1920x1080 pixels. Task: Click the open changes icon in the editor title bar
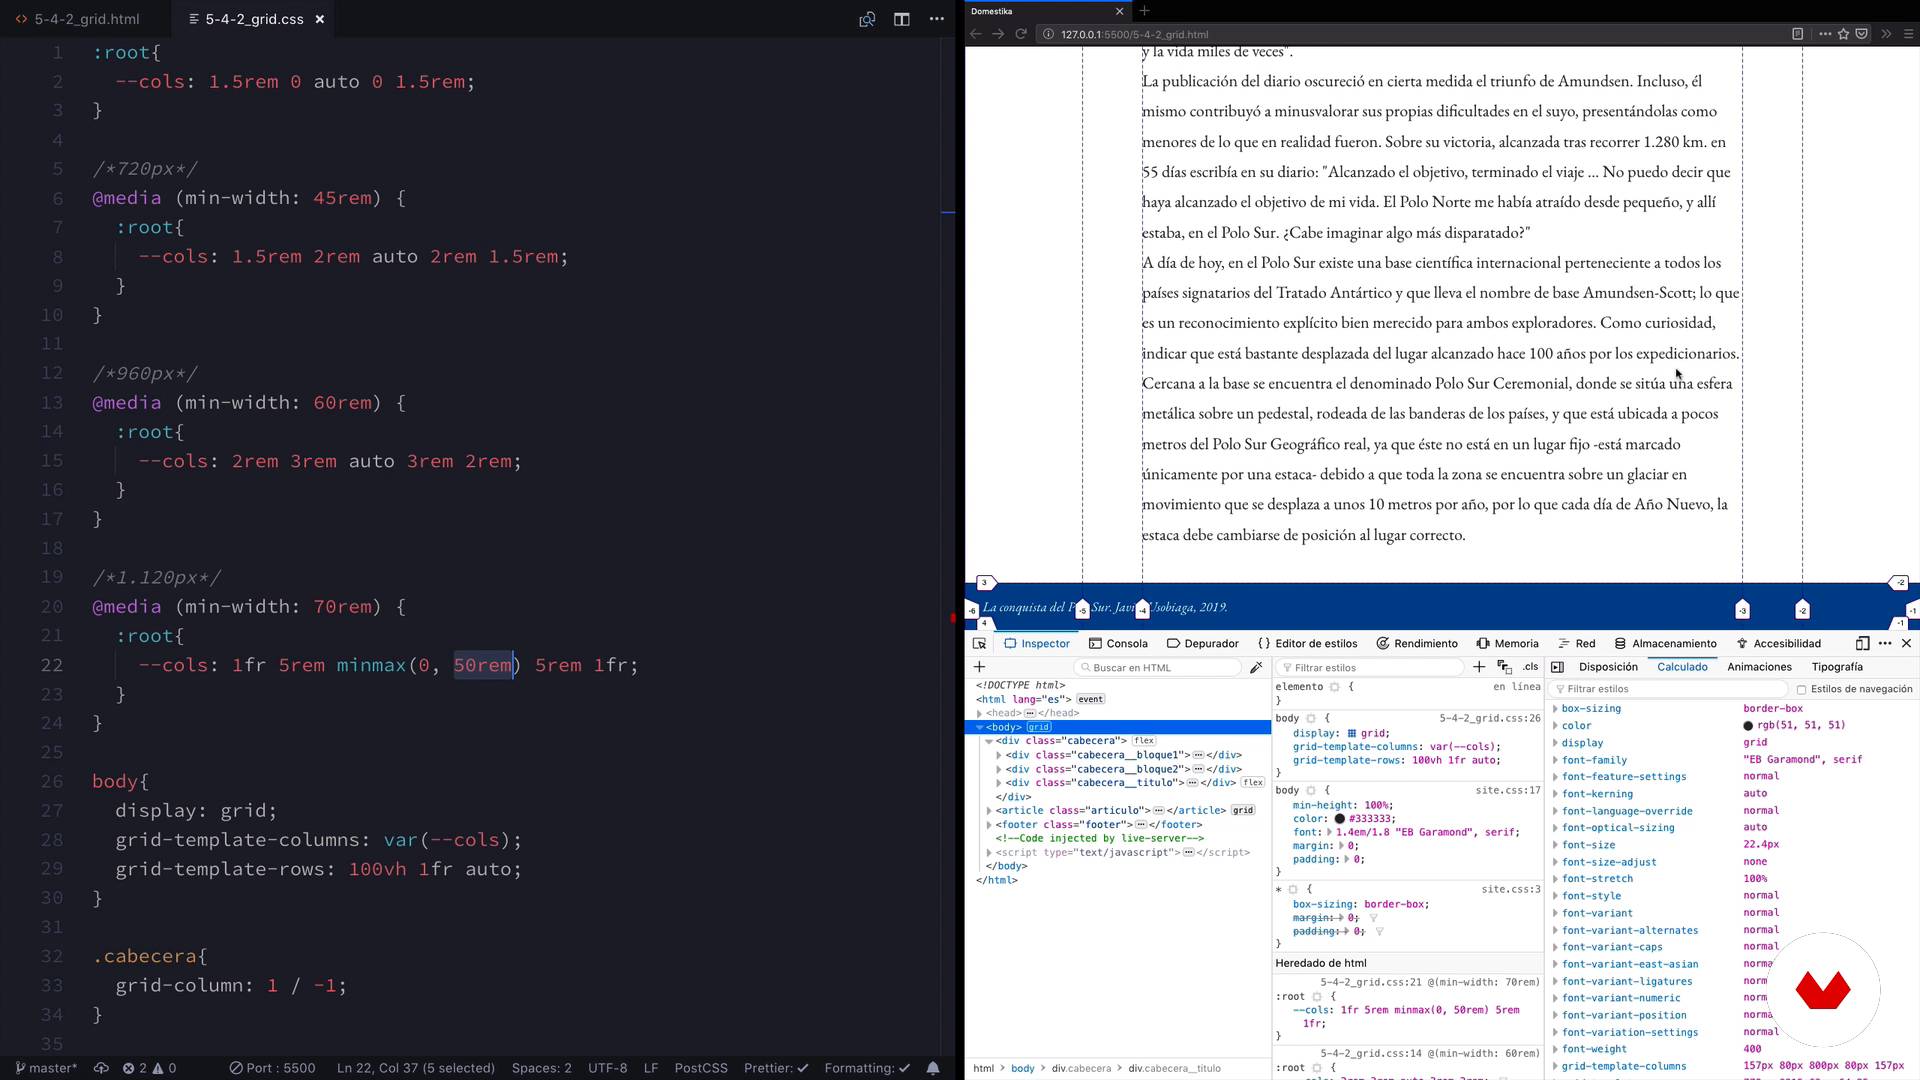867,19
